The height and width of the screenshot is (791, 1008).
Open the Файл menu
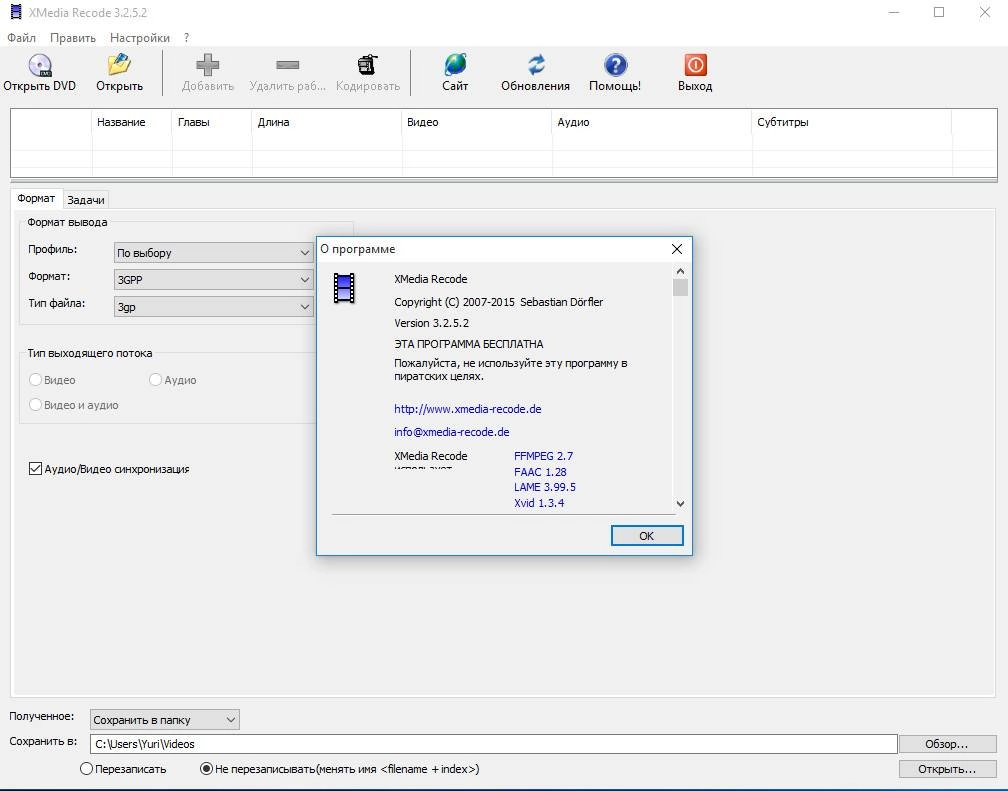21,38
